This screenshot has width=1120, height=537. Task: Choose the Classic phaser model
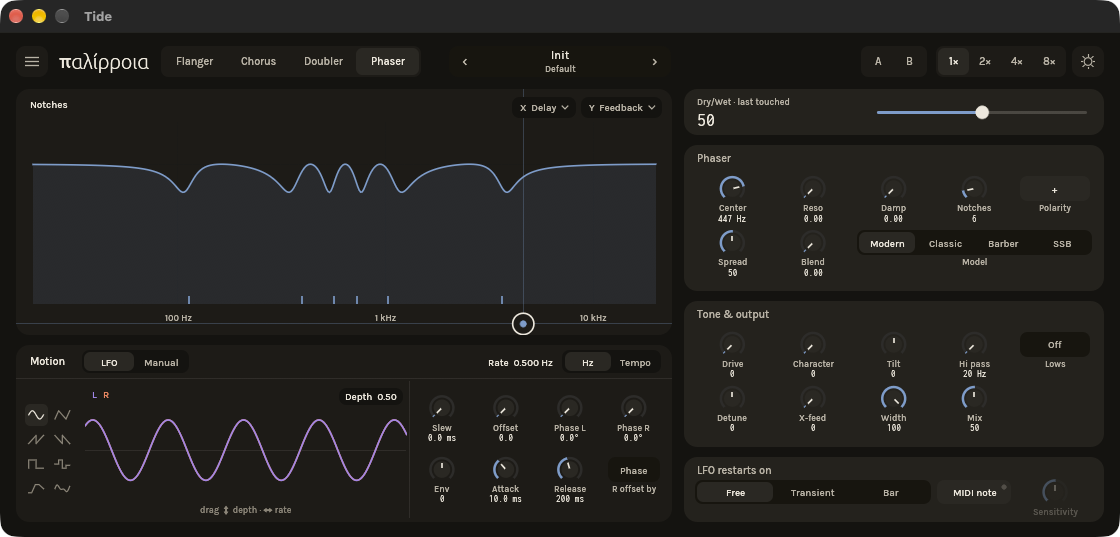[945, 244]
